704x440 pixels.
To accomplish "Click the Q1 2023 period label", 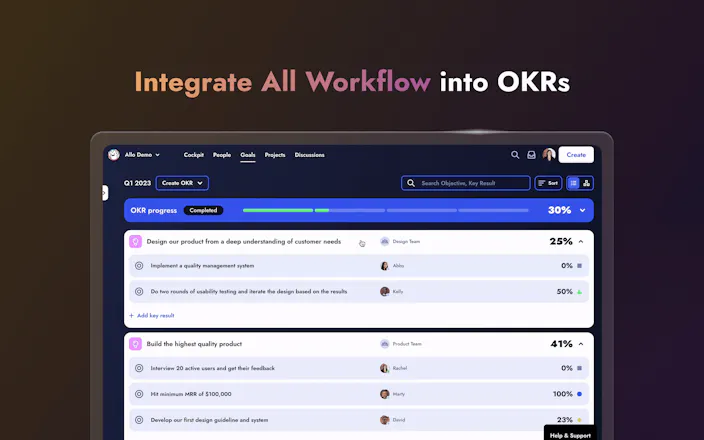I will tap(137, 183).
